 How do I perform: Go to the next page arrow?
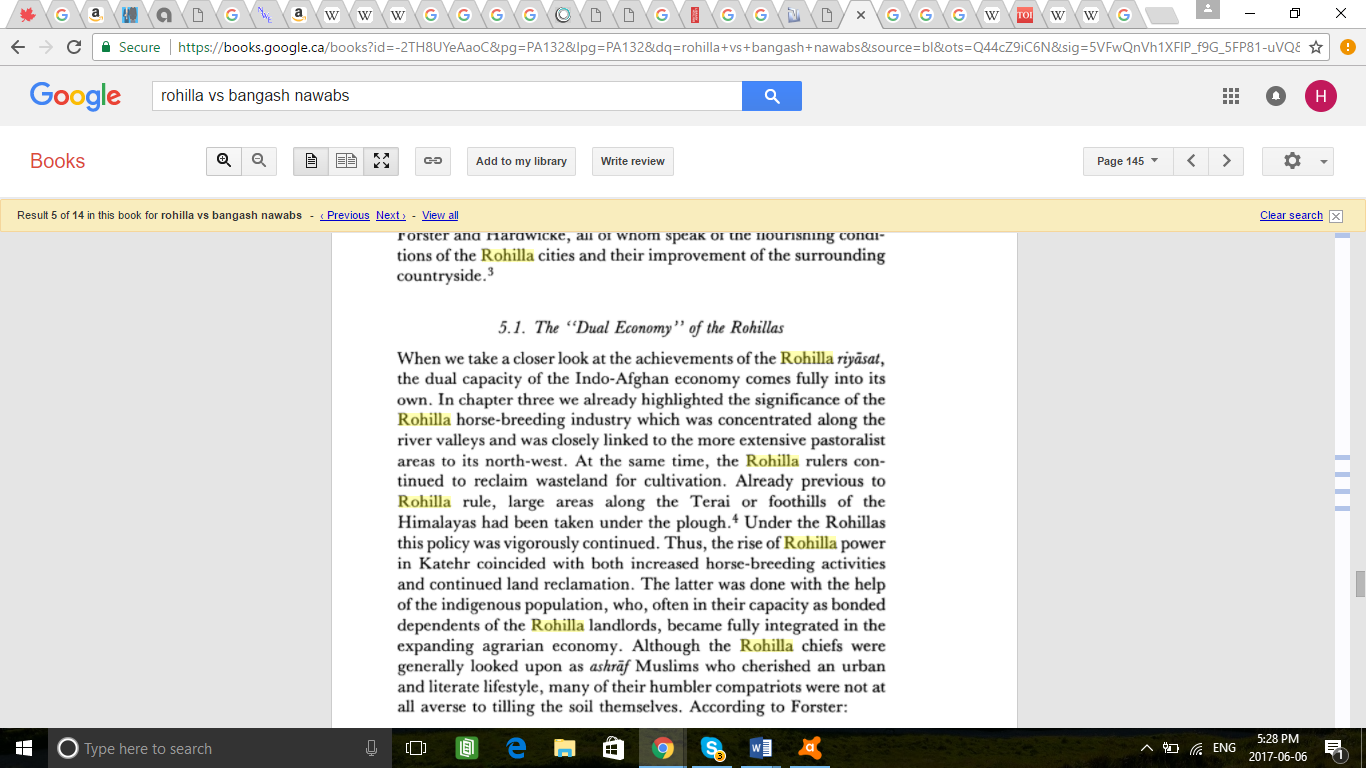tap(1226, 161)
